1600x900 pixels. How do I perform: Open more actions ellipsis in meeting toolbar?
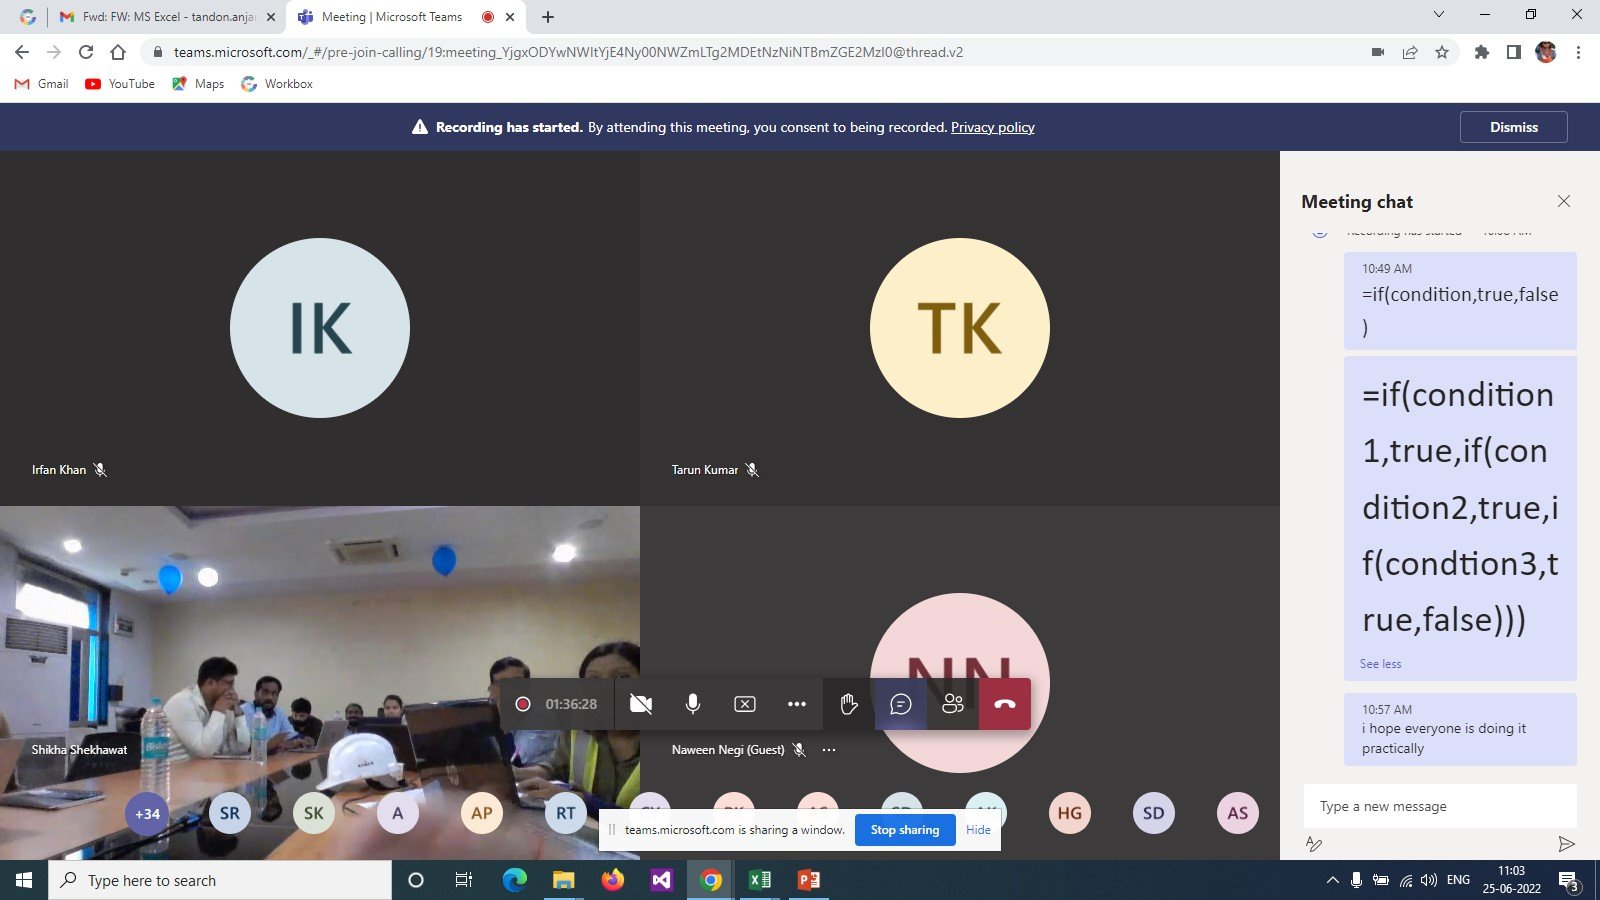[796, 704]
